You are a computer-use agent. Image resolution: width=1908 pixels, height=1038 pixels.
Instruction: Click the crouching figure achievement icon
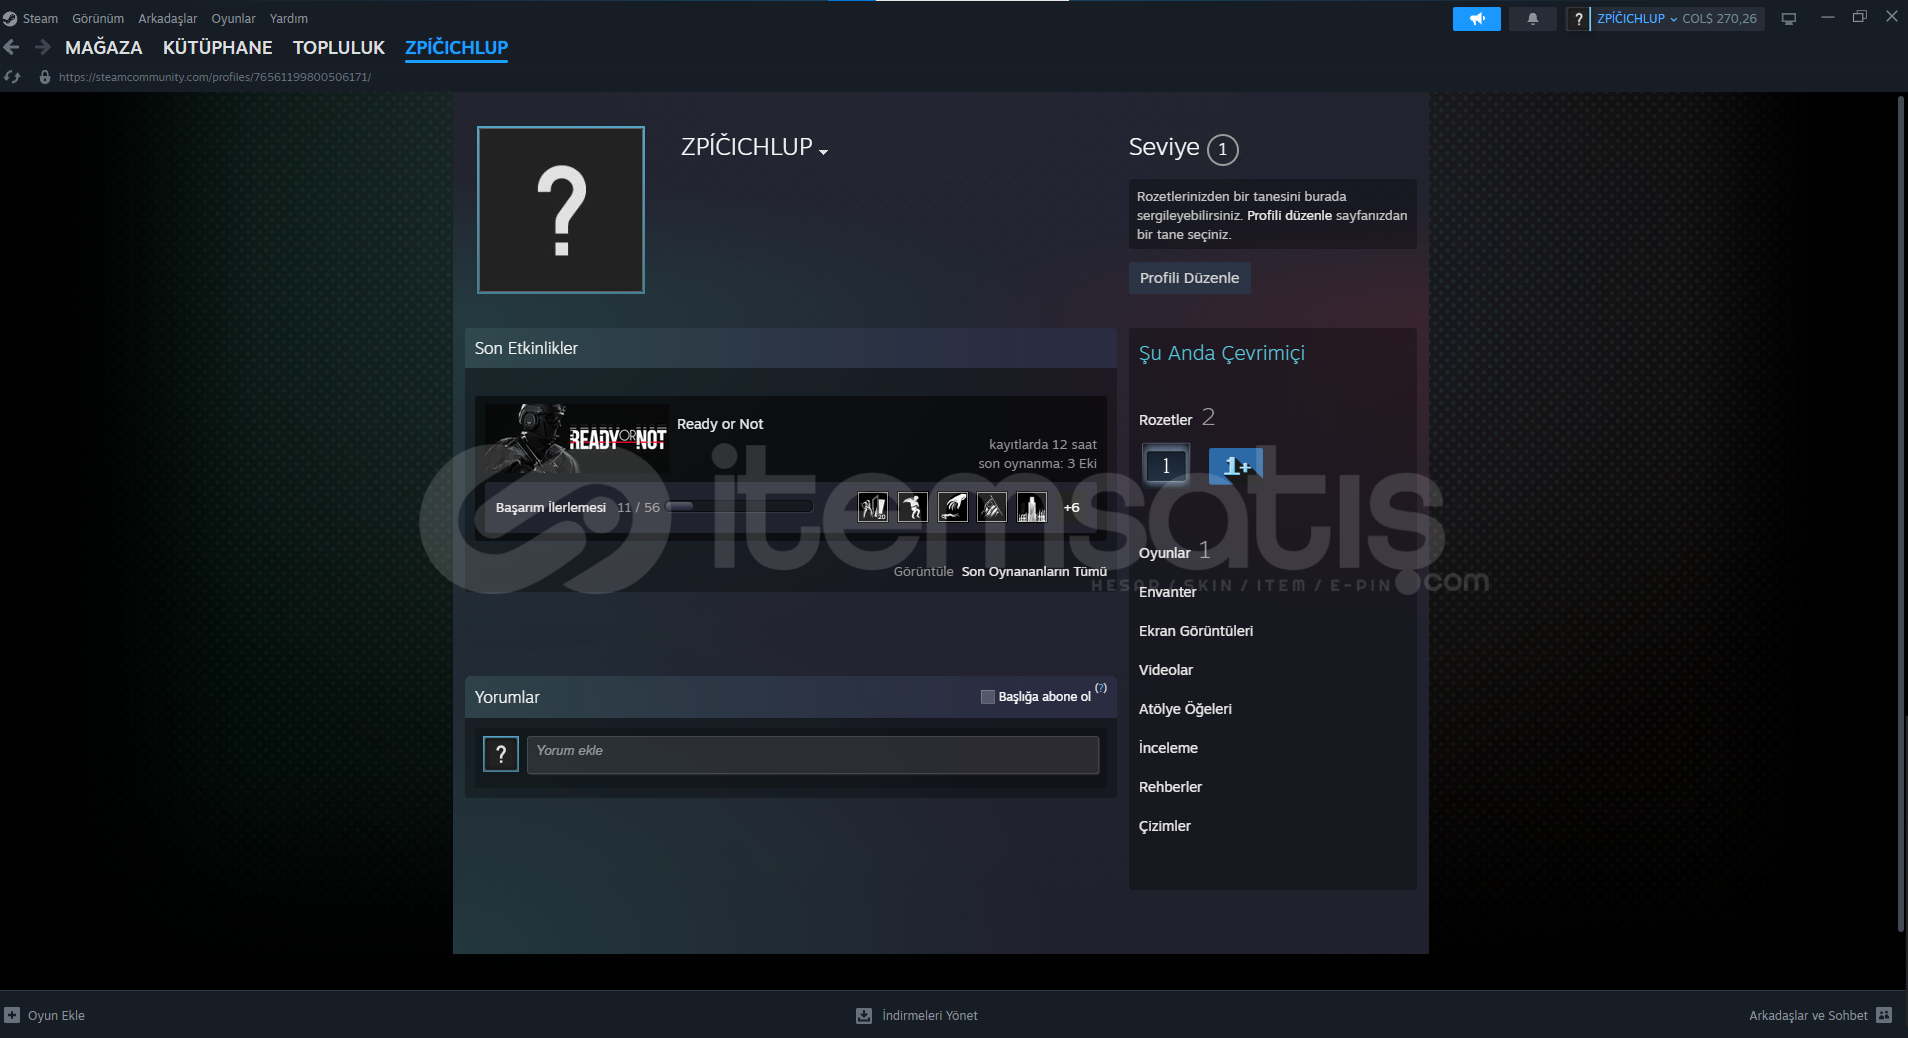[913, 507]
